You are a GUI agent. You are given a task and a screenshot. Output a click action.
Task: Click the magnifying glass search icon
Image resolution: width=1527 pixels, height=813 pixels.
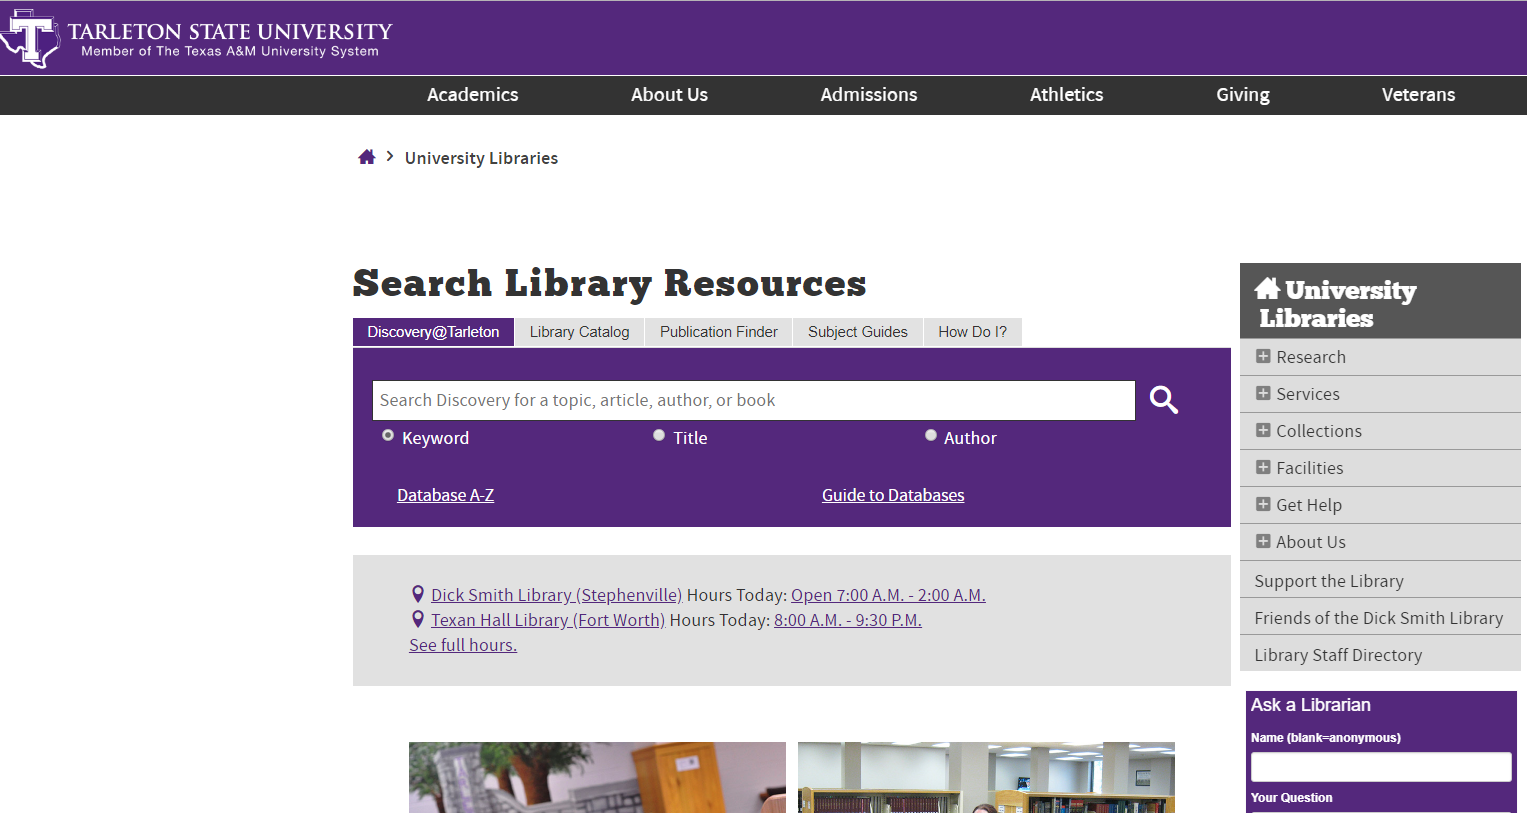1163,400
